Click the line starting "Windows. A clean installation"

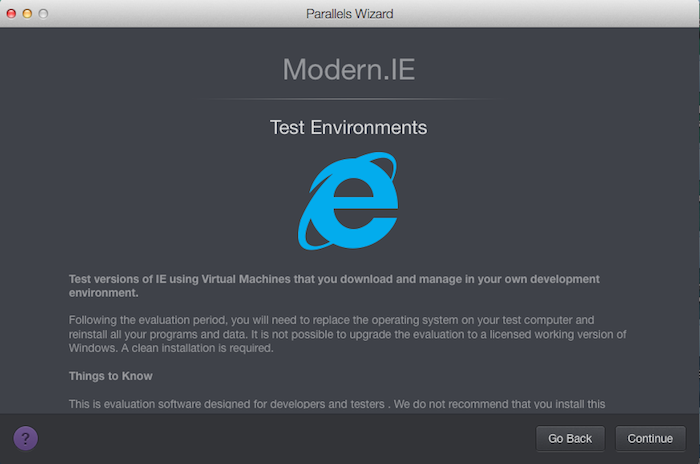[171, 348]
